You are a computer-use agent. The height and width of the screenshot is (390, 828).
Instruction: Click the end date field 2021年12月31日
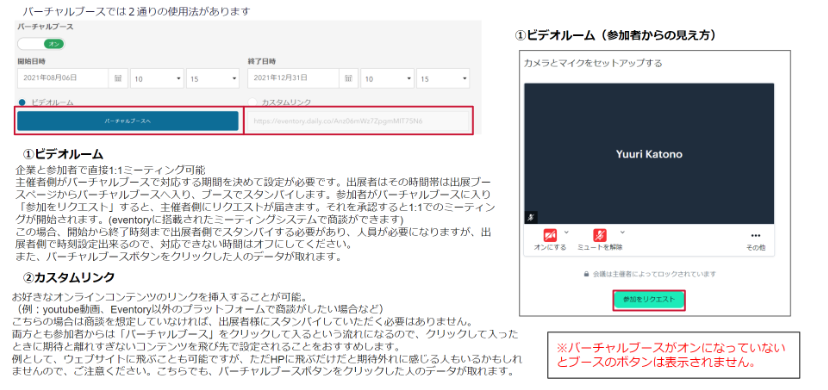294,78
